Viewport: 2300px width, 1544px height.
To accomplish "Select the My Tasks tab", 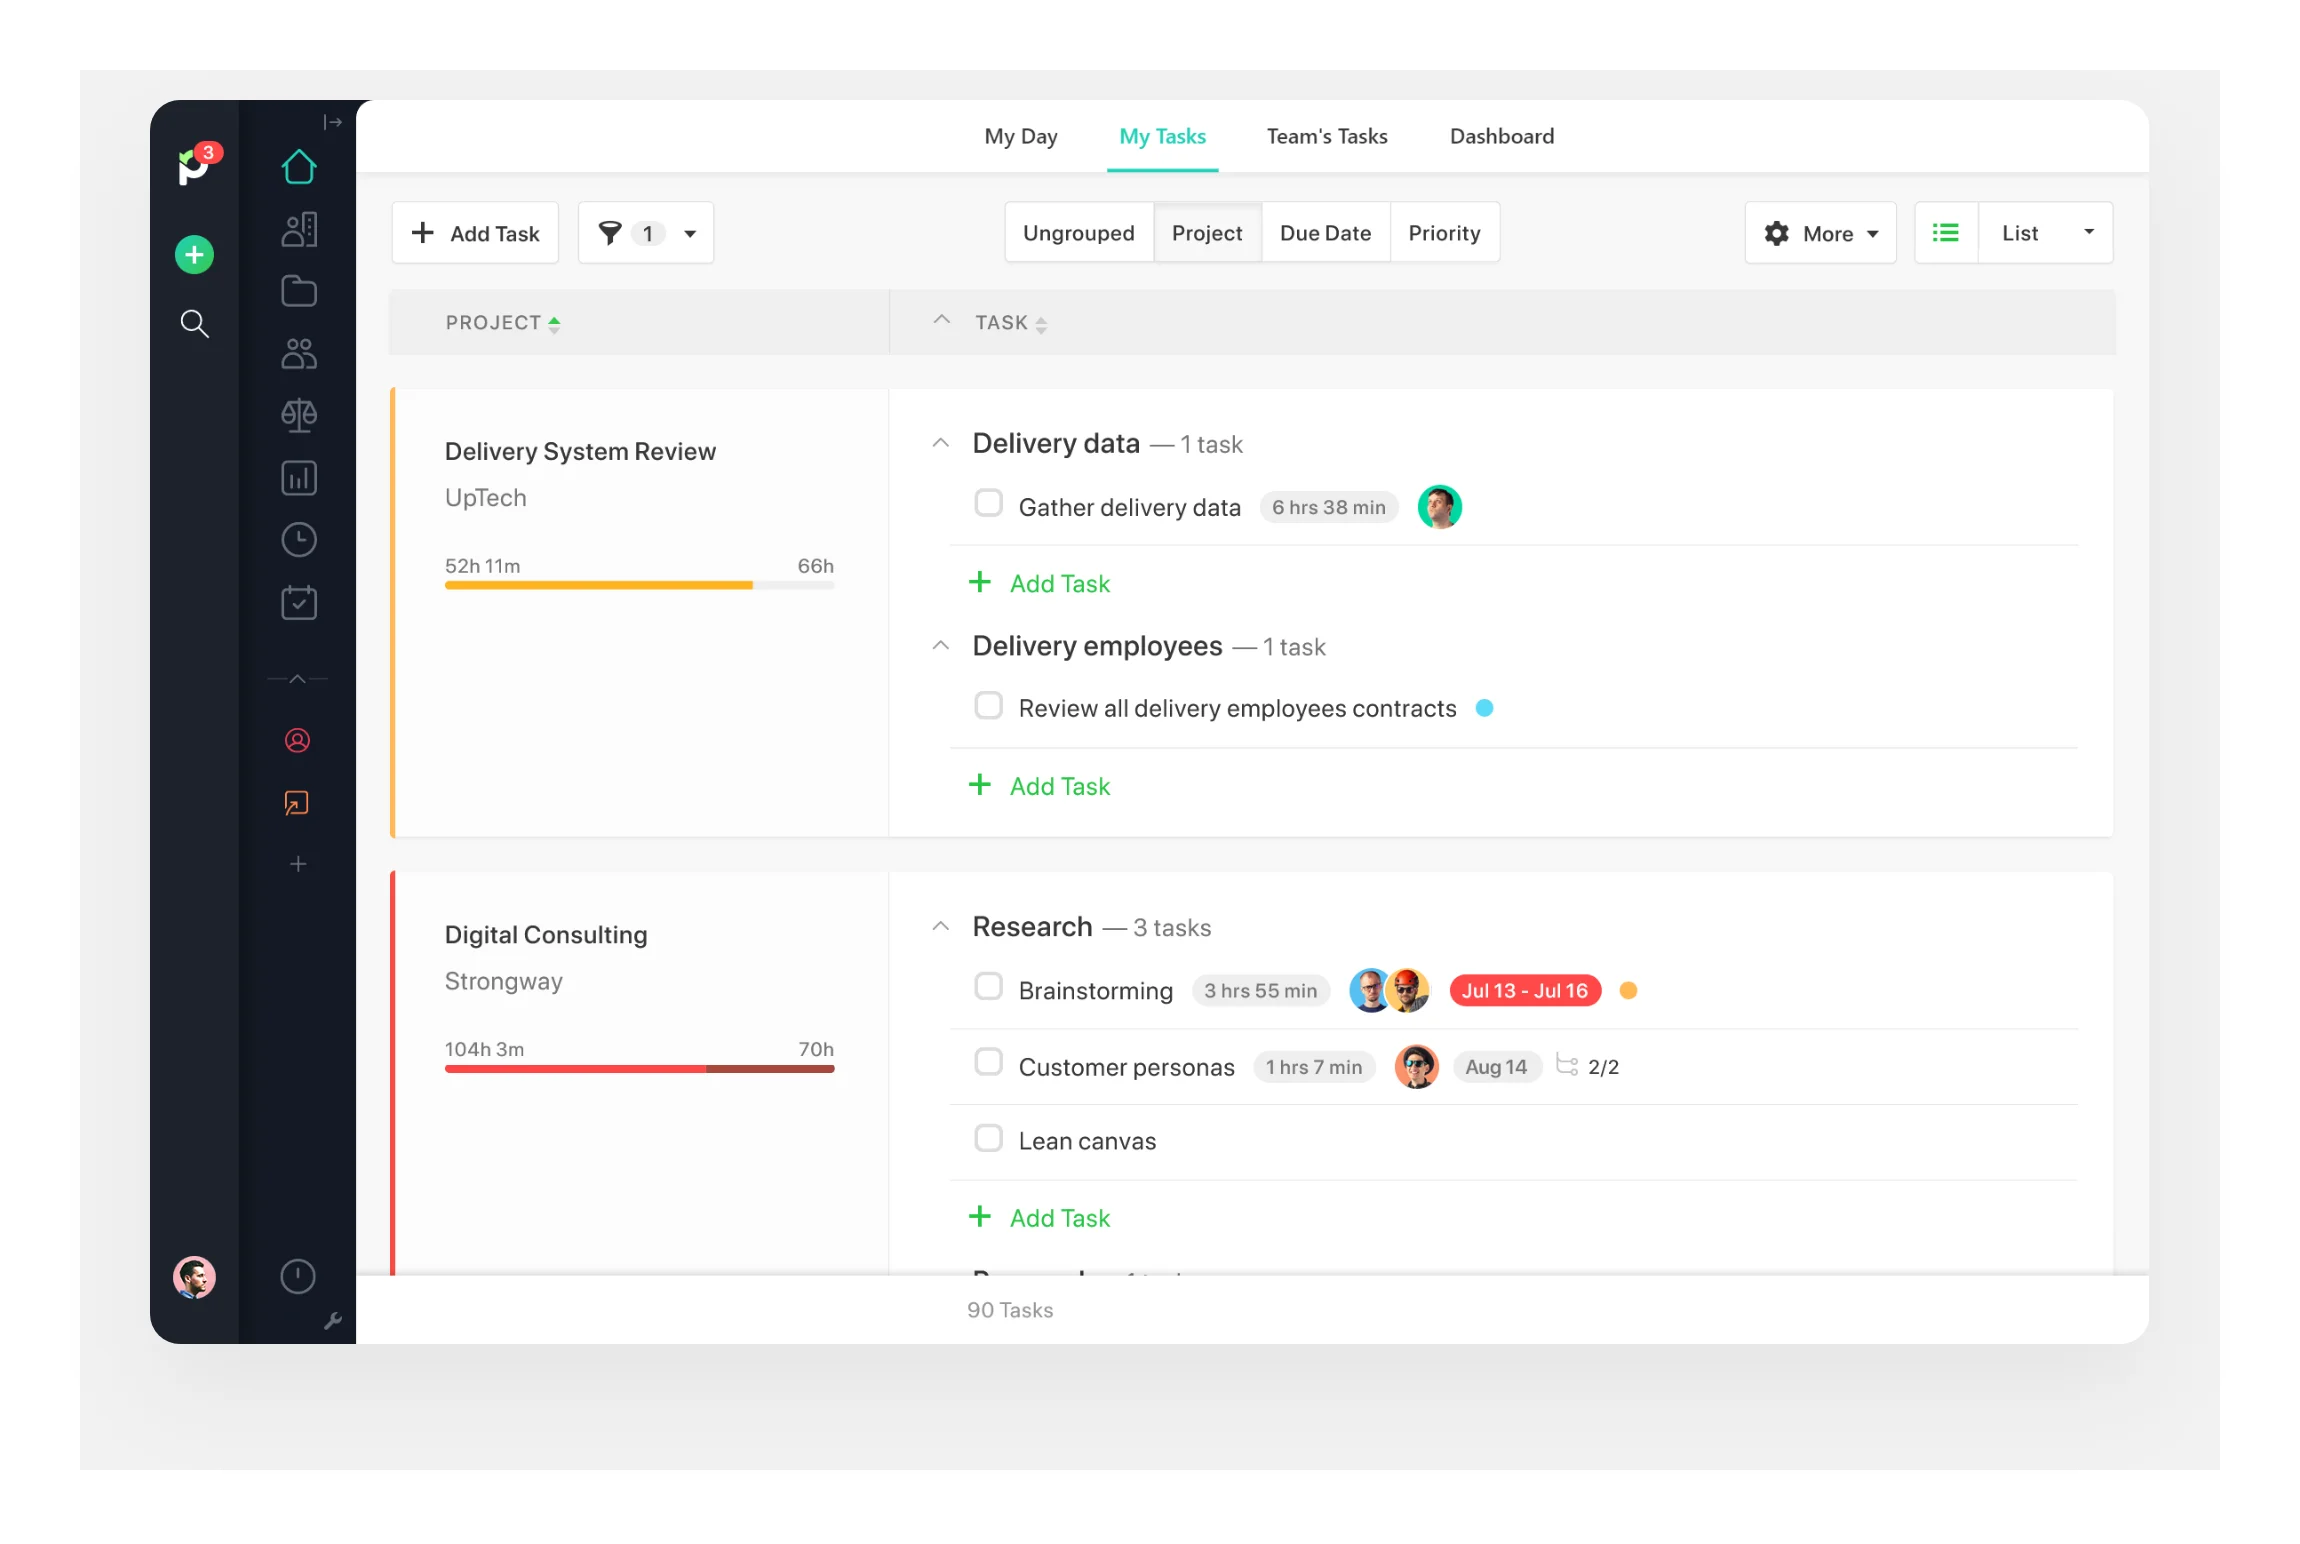I will pos(1163,136).
